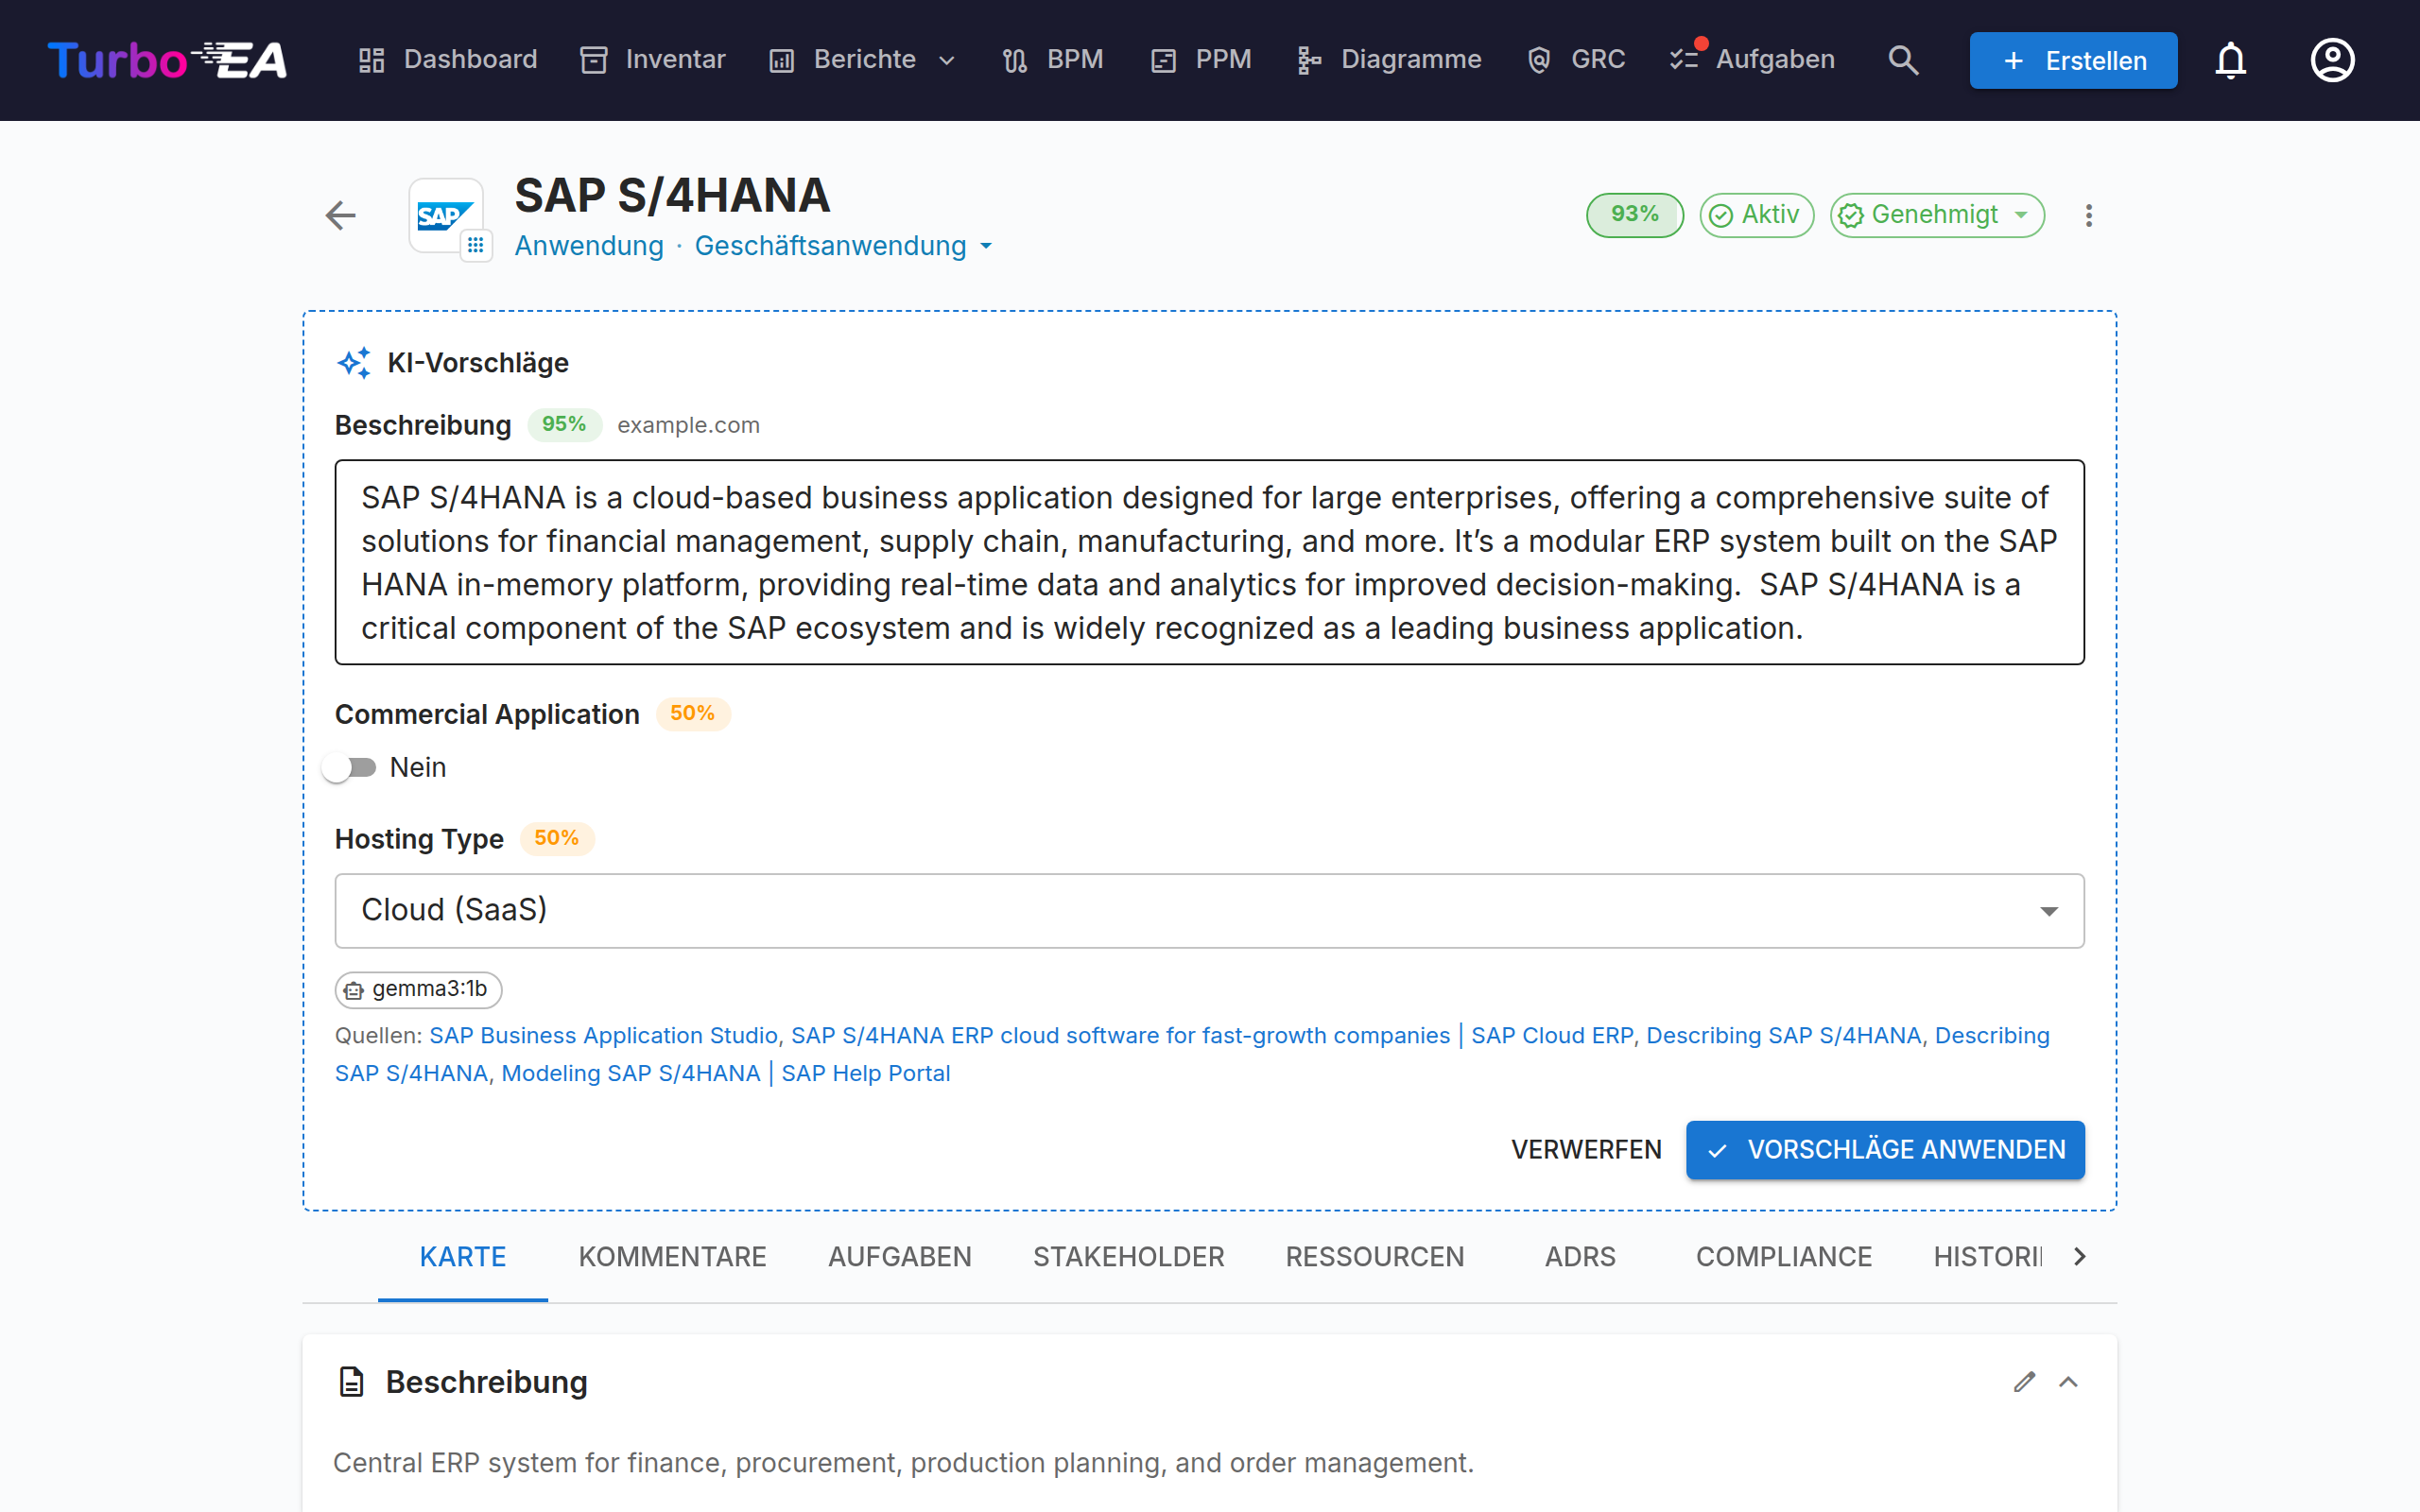Open the Hosting Type Cloud (SaaS) dropdown
The image size is (2420, 1512).
coord(1209,910)
